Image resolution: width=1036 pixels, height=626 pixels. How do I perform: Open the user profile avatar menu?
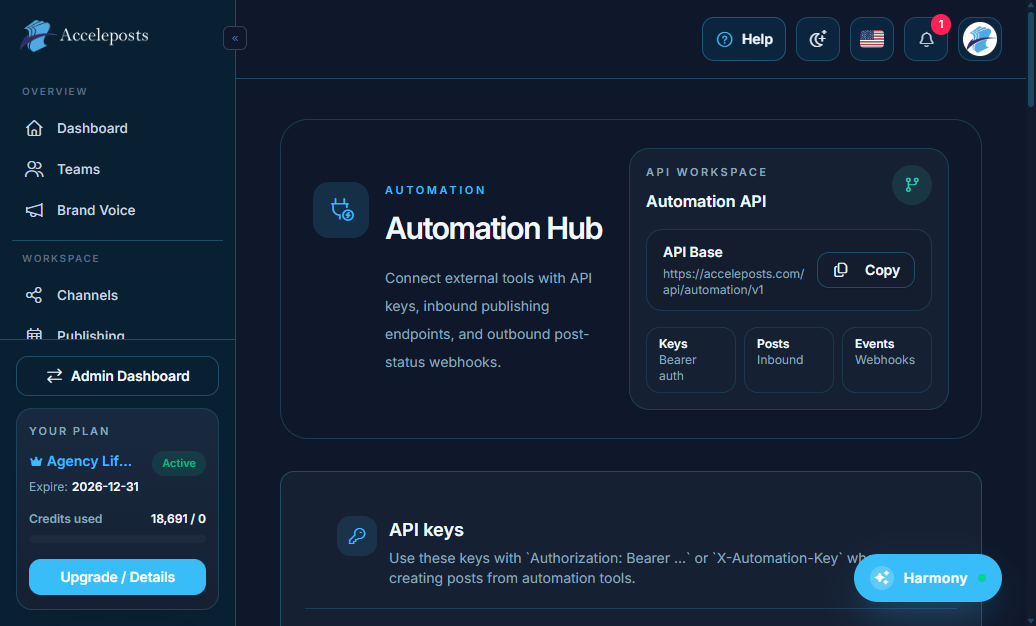click(x=980, y=39)
